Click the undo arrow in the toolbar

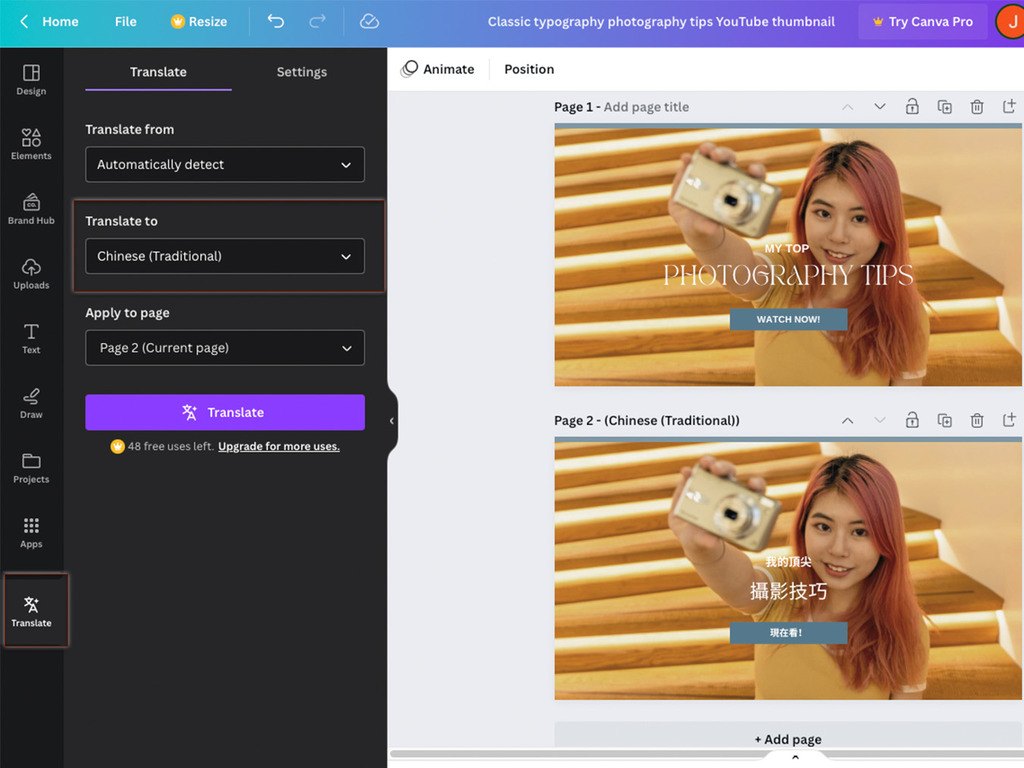[x=275, y=20]
